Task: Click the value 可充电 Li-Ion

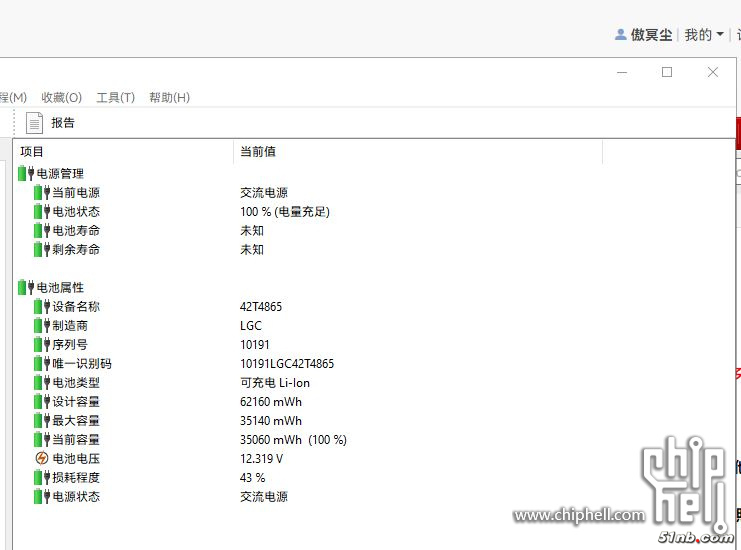Action: pos(275,382)
